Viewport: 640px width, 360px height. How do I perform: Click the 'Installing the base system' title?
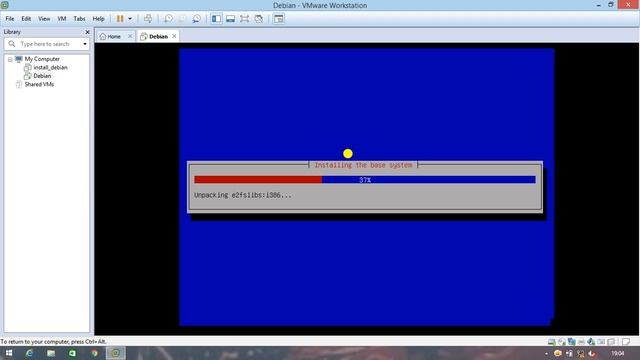click(x=363, y=165)
